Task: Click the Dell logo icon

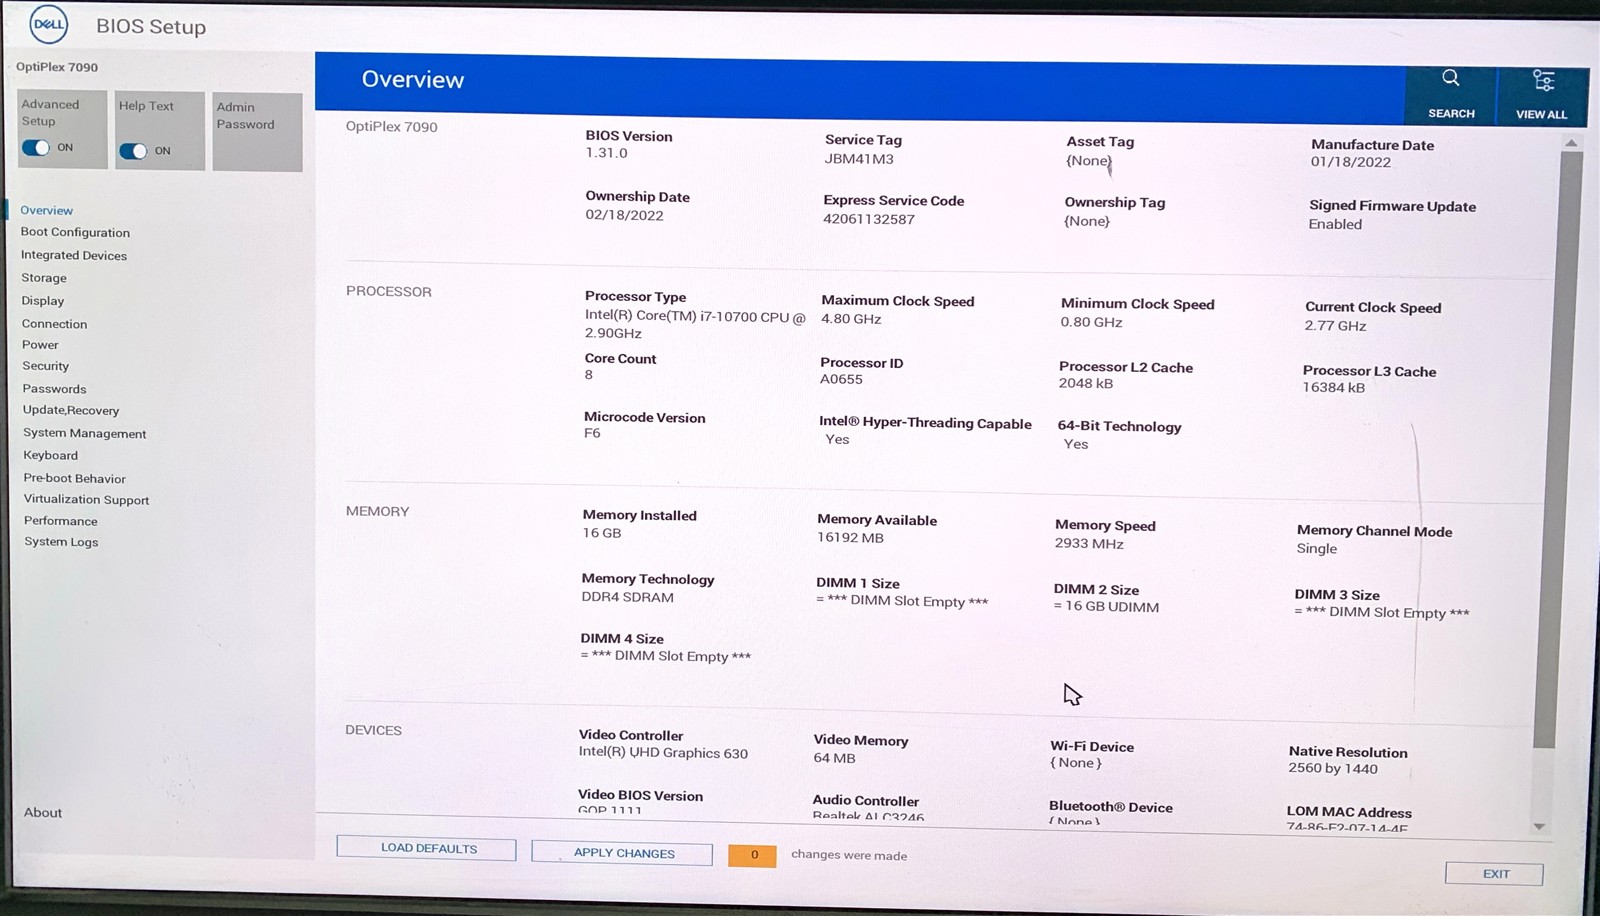Action: pos(48,25)
